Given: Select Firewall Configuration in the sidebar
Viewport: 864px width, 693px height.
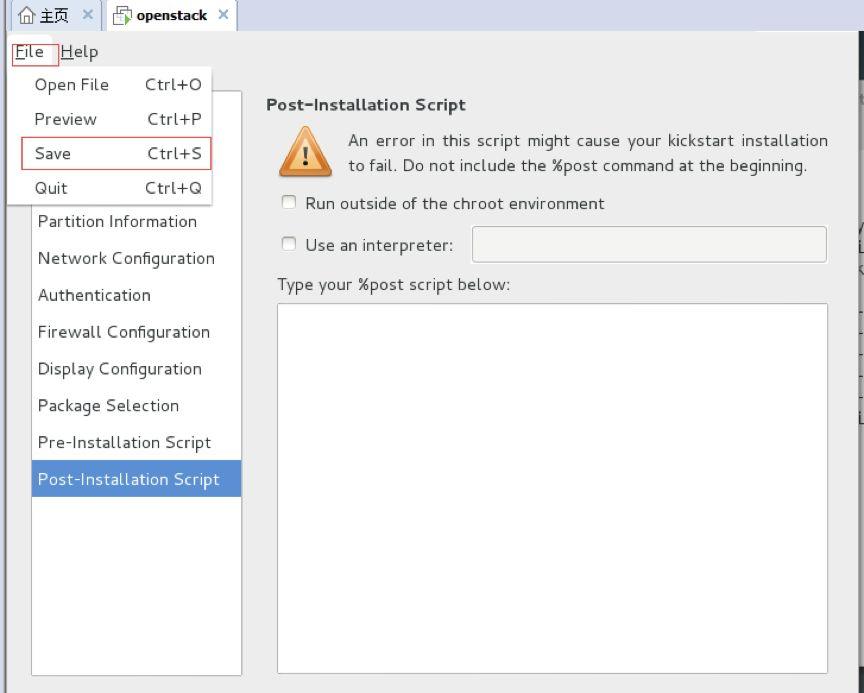Looking at the screenshot, I should click(x=124, y=332).
